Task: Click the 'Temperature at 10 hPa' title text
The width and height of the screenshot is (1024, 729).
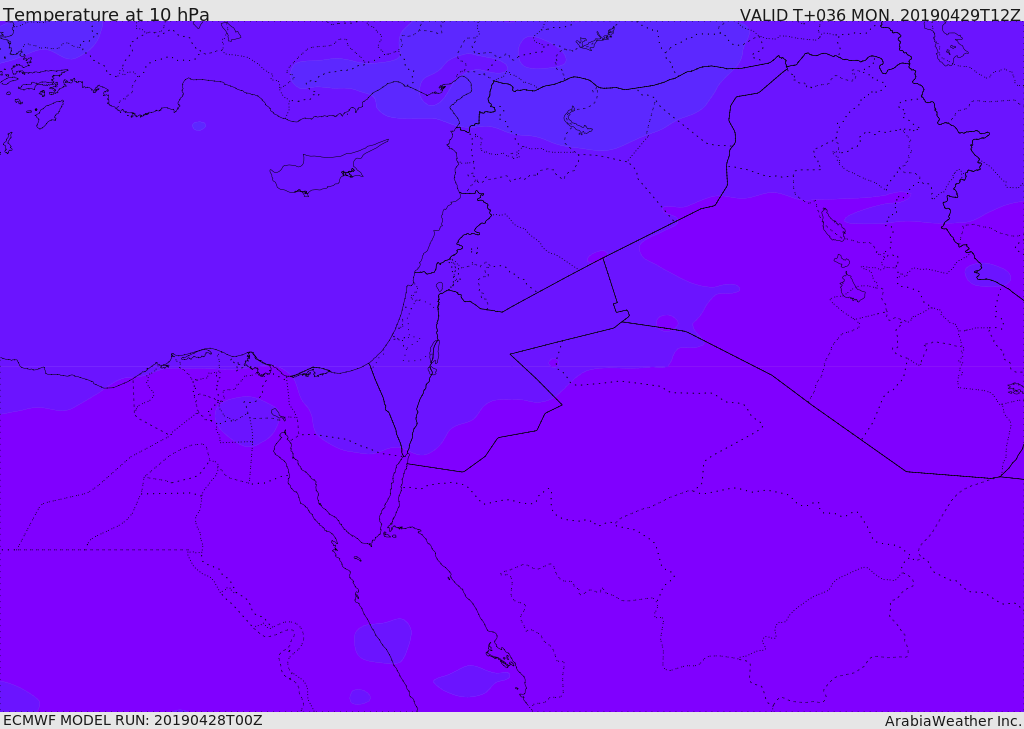Action: click(106, 14)
